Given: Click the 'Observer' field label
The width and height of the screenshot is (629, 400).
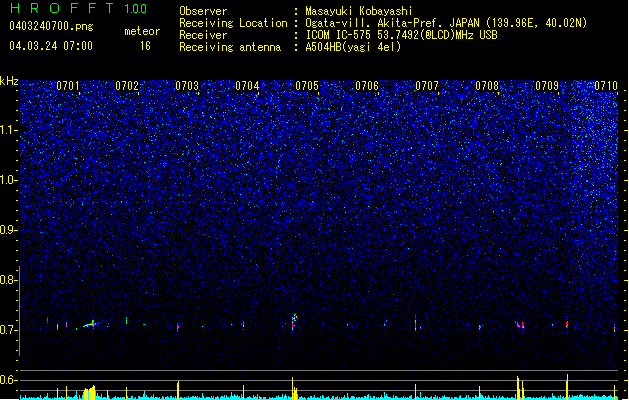Looking at the screenshot, I should pos(203,11).
